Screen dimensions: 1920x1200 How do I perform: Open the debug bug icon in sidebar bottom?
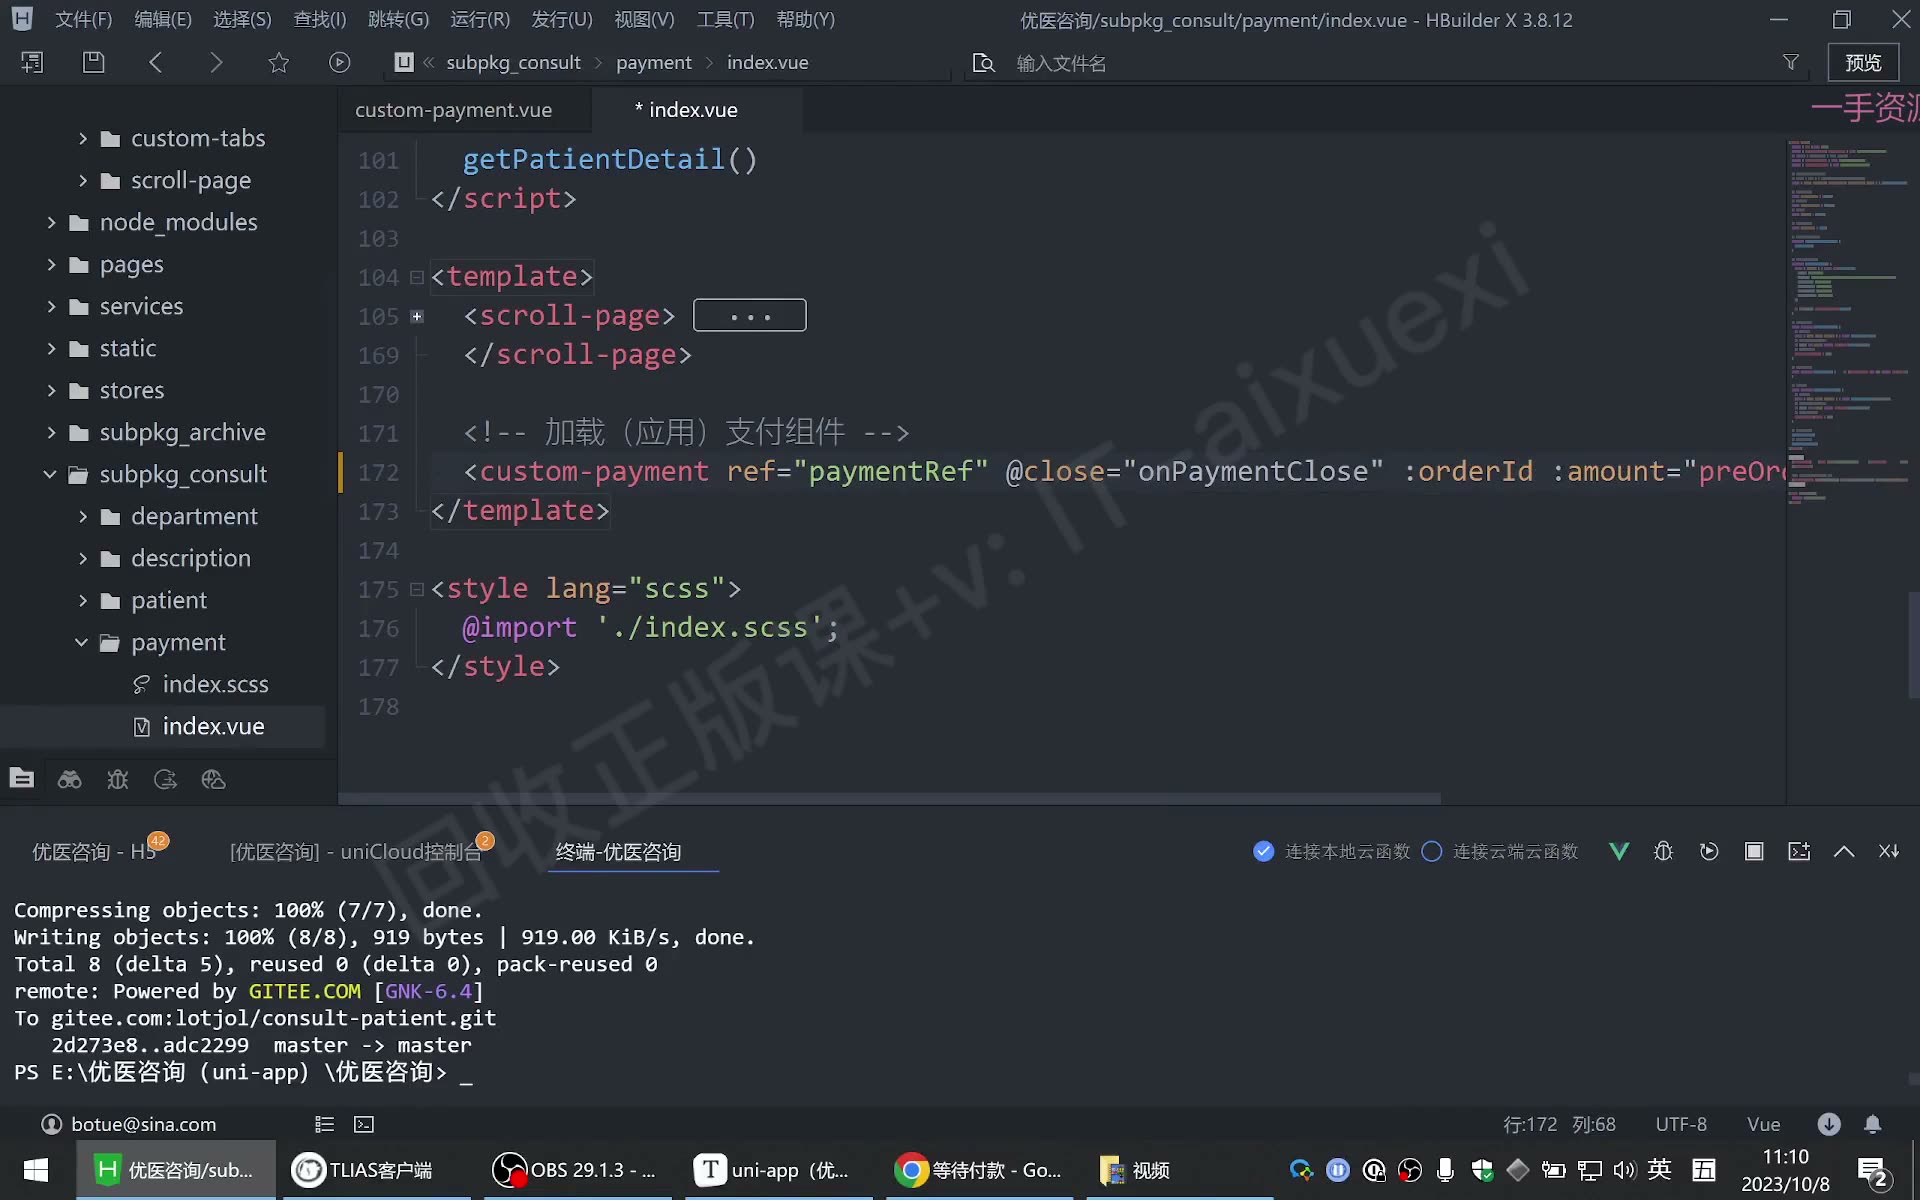[x=117, y=779]
